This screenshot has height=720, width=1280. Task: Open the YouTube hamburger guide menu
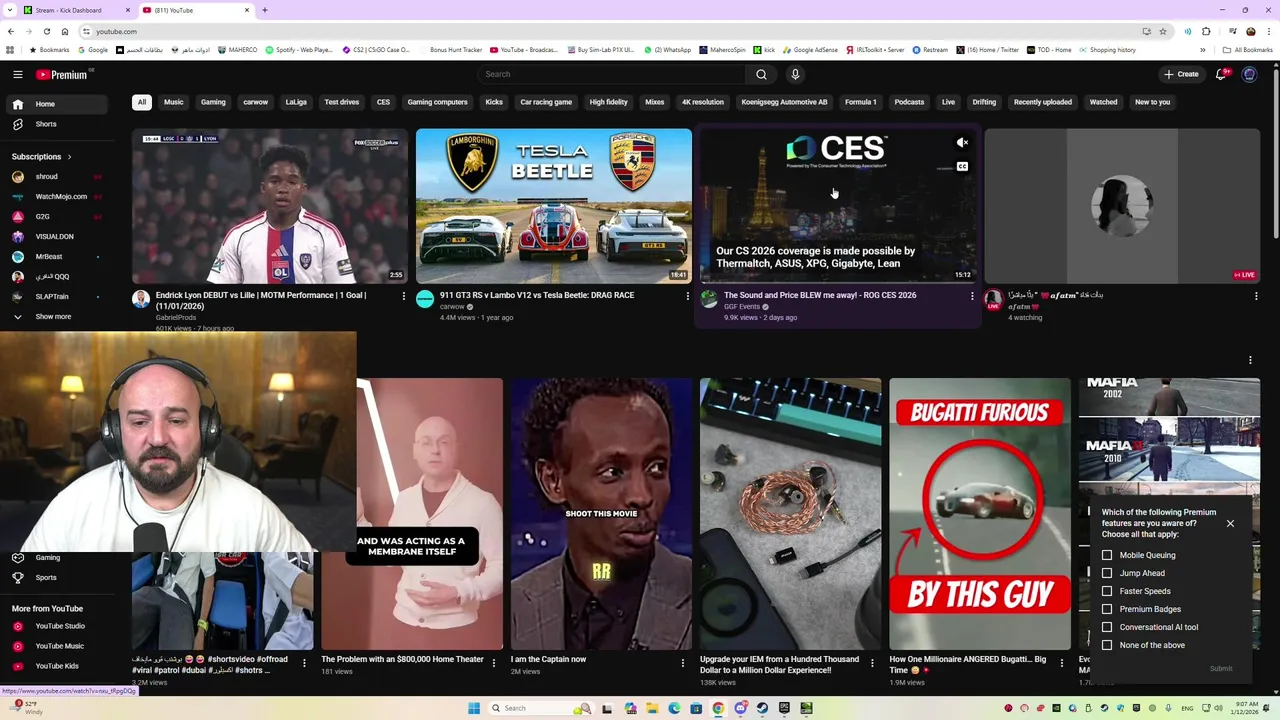click(x=17, y=74)
